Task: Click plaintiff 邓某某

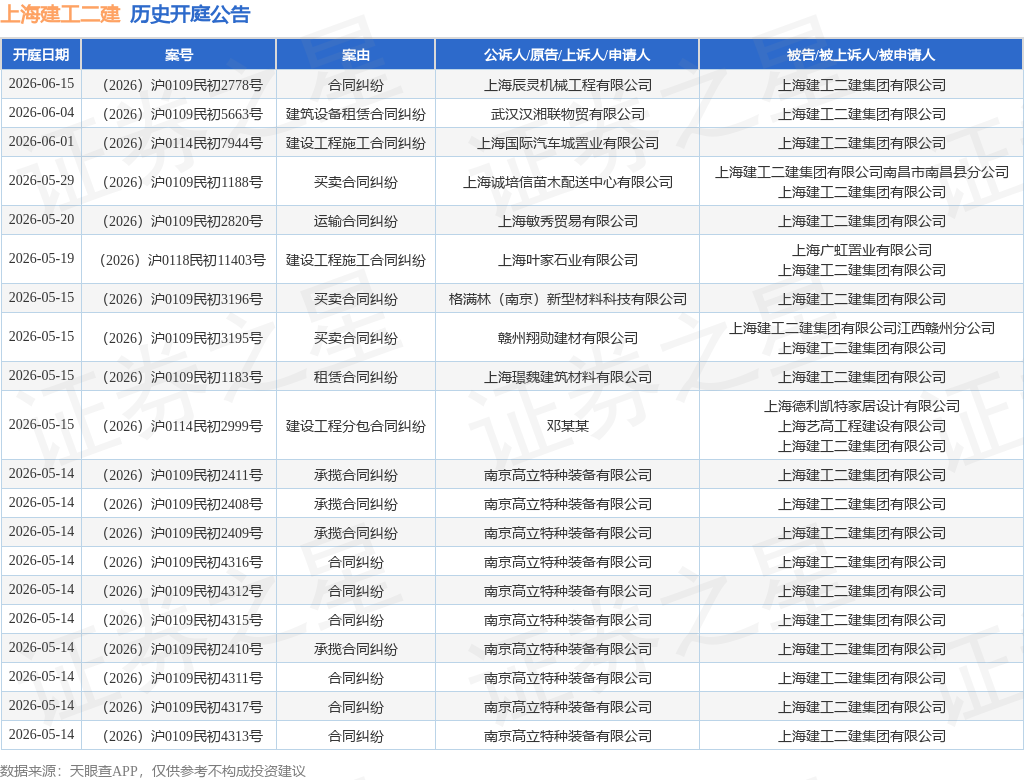Action: pos(568,426)
